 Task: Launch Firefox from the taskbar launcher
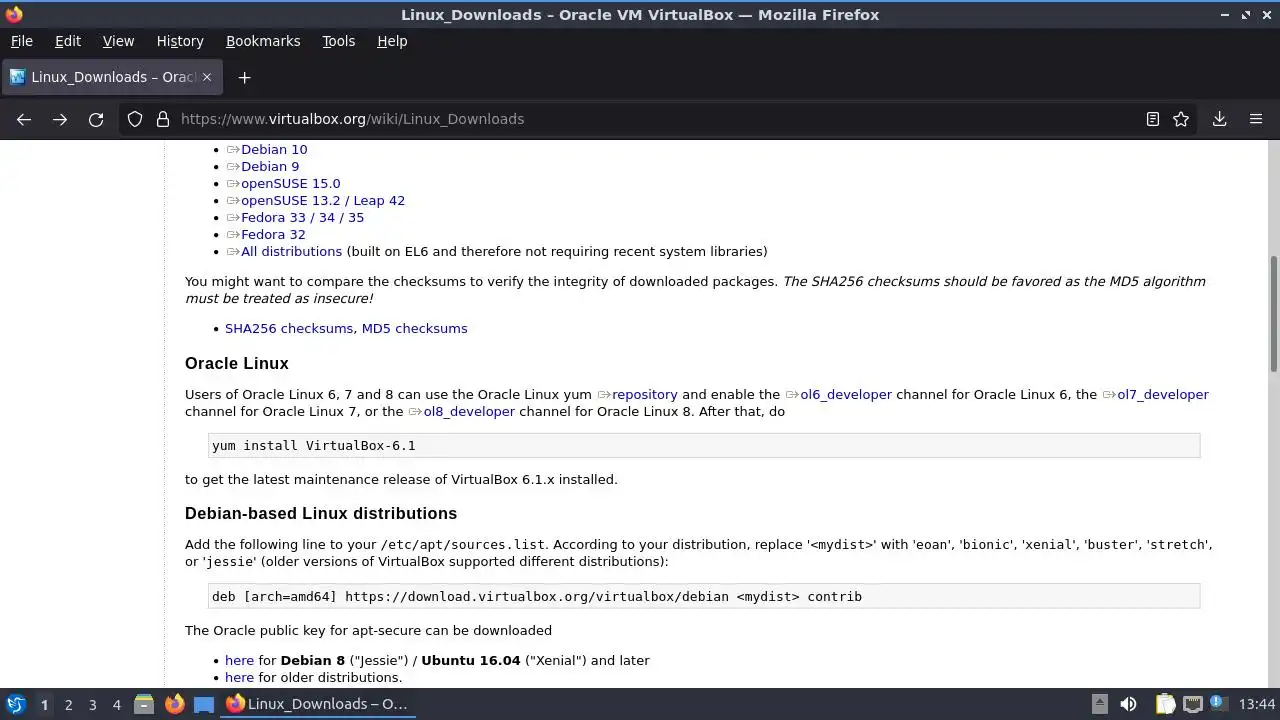[x=174, y=704]
